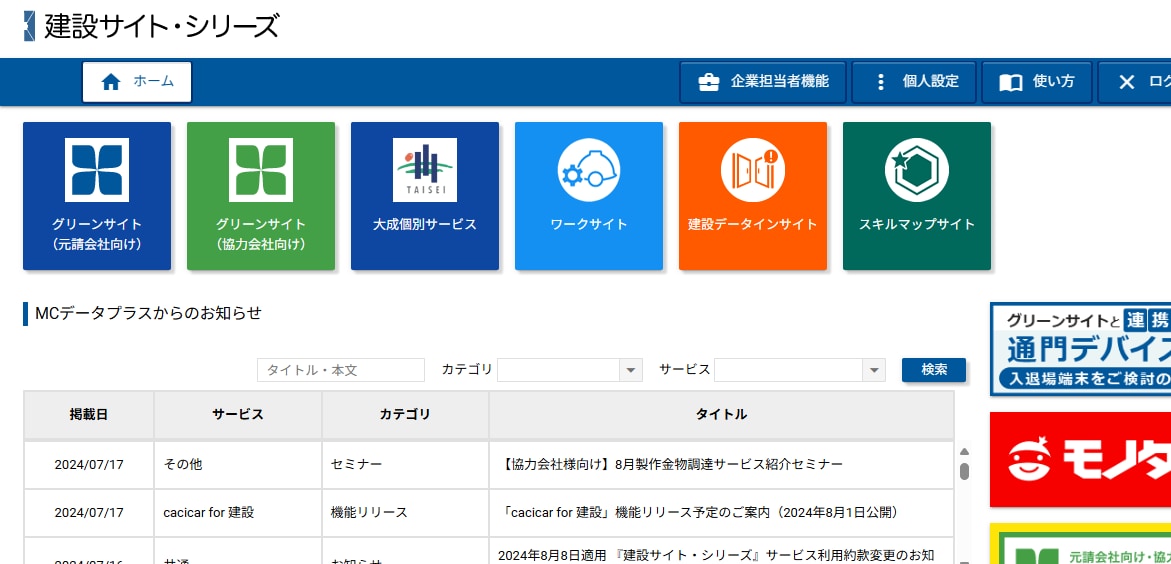Image resolution: width=1171 pixels, height=564 pixels.
Task: Open サービス利用約款変更のお知らせ notice
Action: (x=716, y=555)
